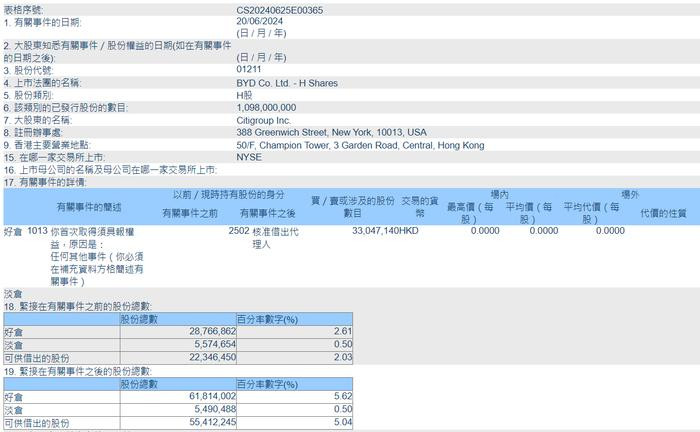Select the shareholder name Citigroup Inc.

click(263, 120)
